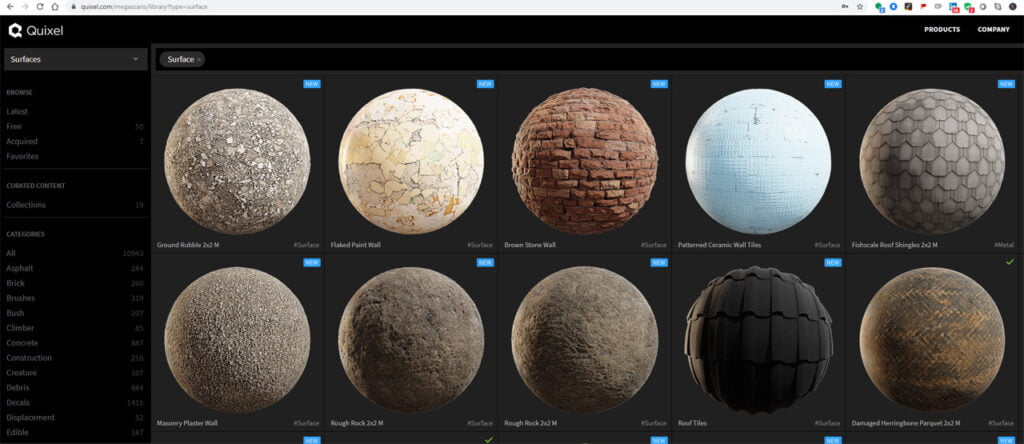The width and height of the screenshot is (1024, 444).
Task: Click the padlock site info icon
Action: [73, 7]
